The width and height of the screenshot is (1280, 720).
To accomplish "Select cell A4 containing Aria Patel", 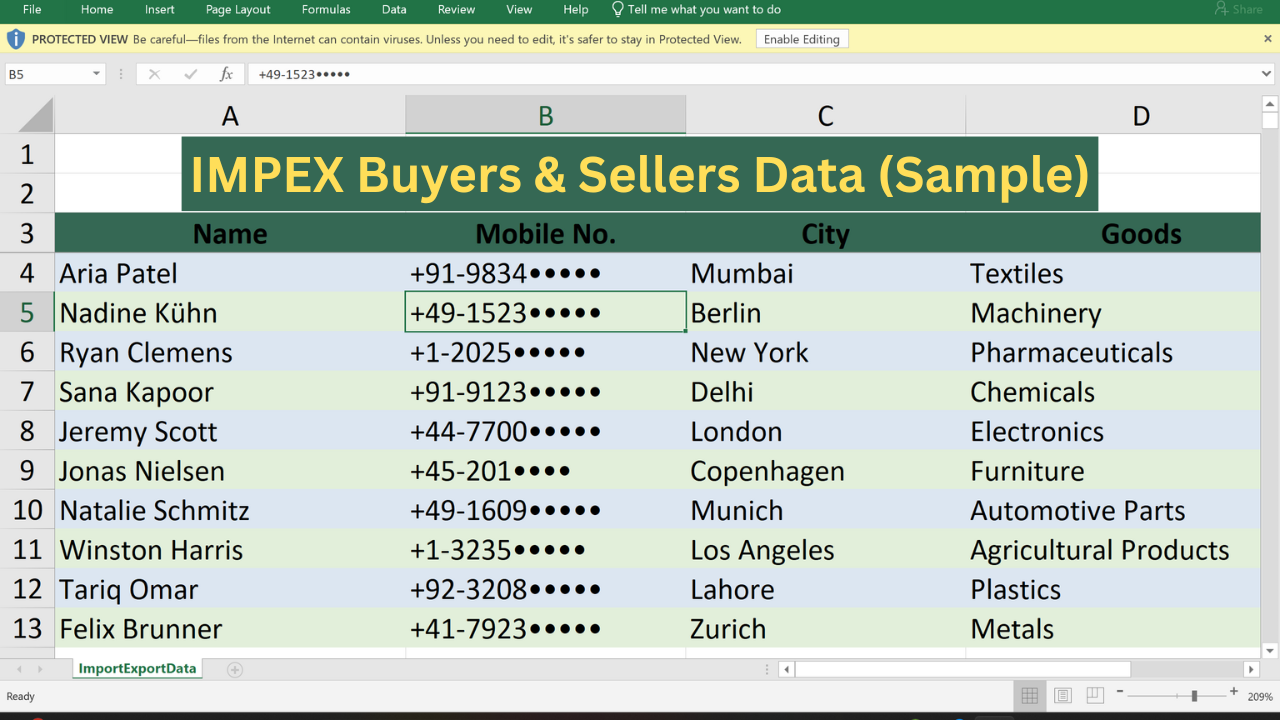I will 230,272.
